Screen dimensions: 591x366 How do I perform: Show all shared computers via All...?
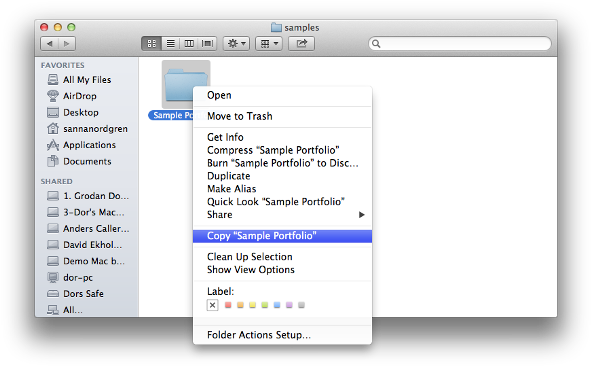pos(64,310)
